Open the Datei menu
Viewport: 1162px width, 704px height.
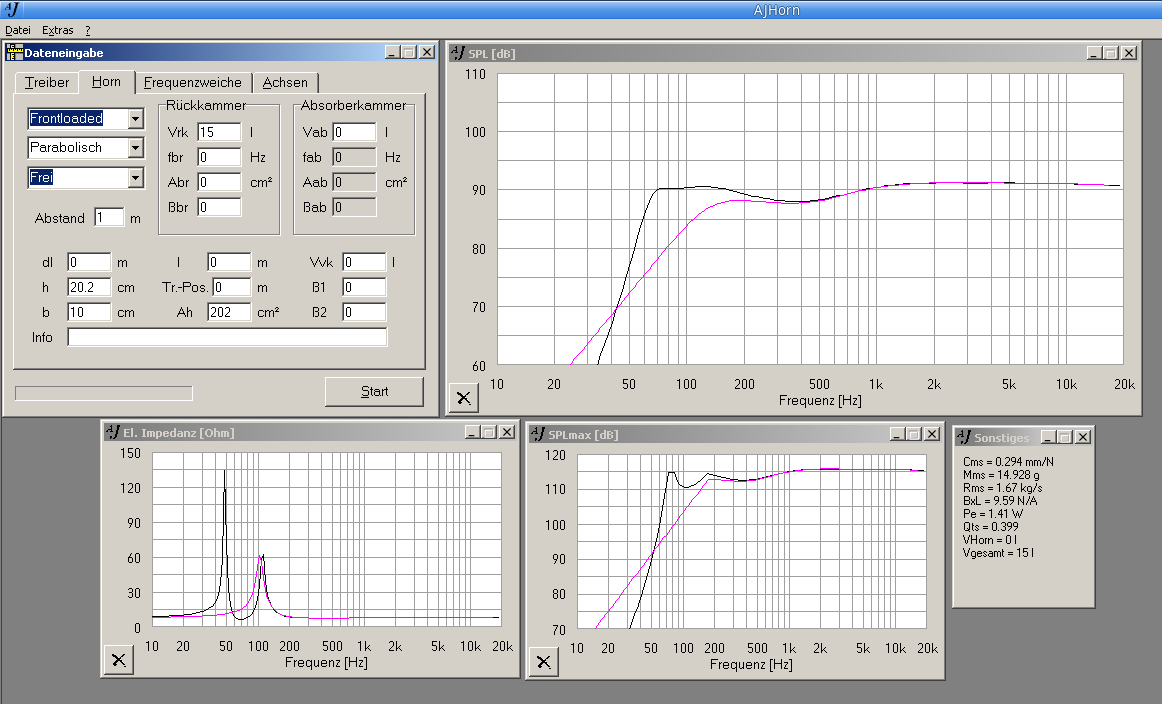click(18, 30)
